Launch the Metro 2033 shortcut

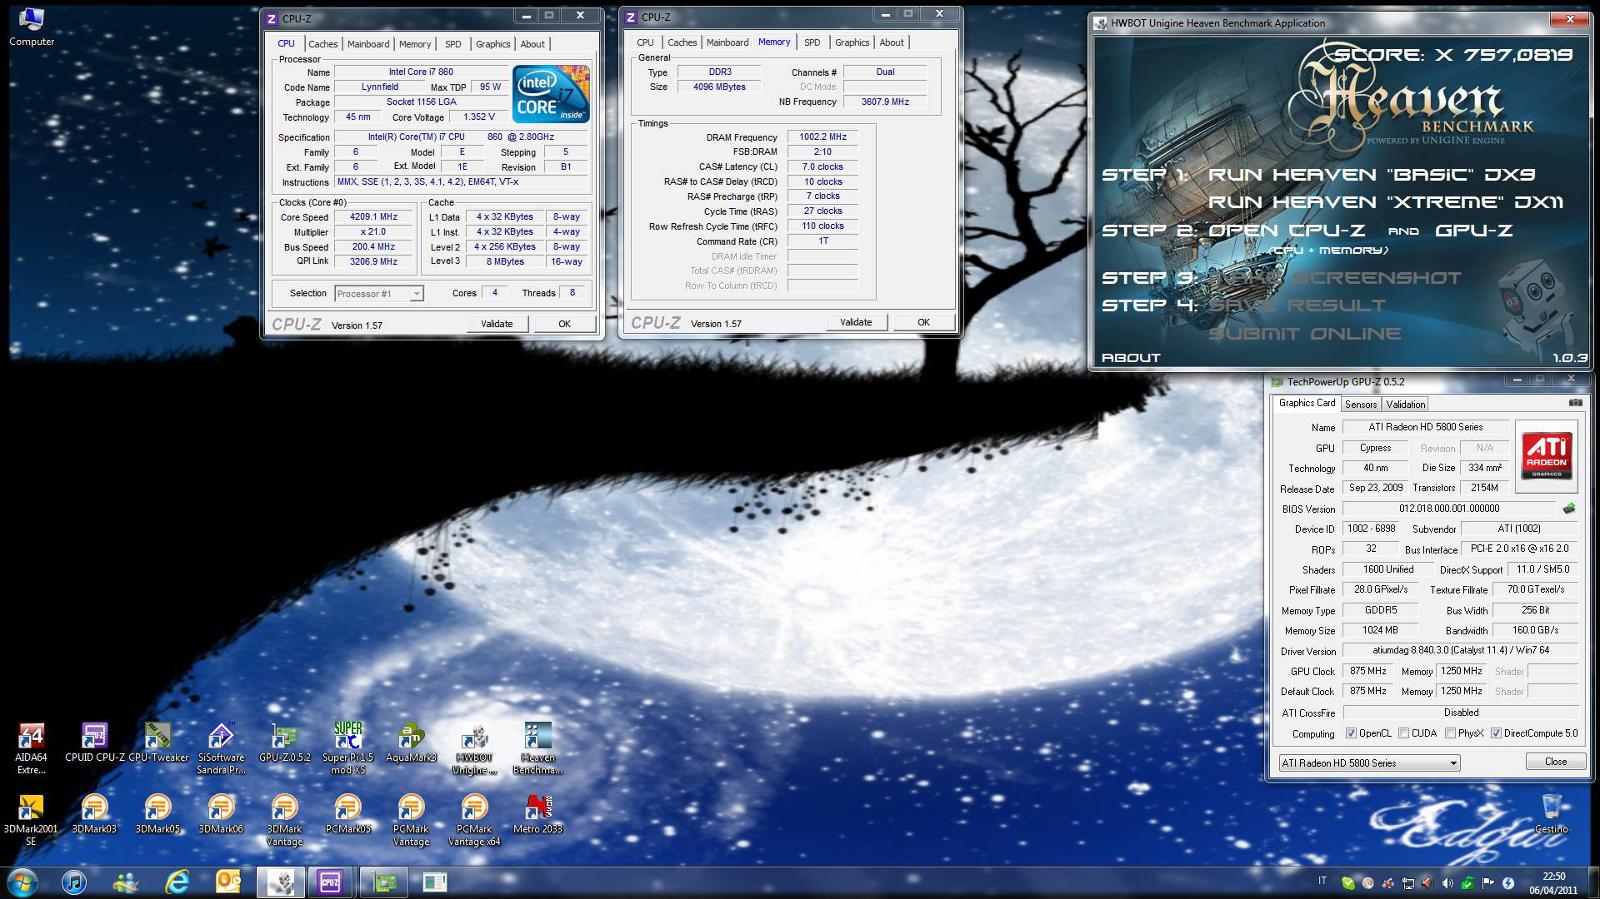coord(538,814)
